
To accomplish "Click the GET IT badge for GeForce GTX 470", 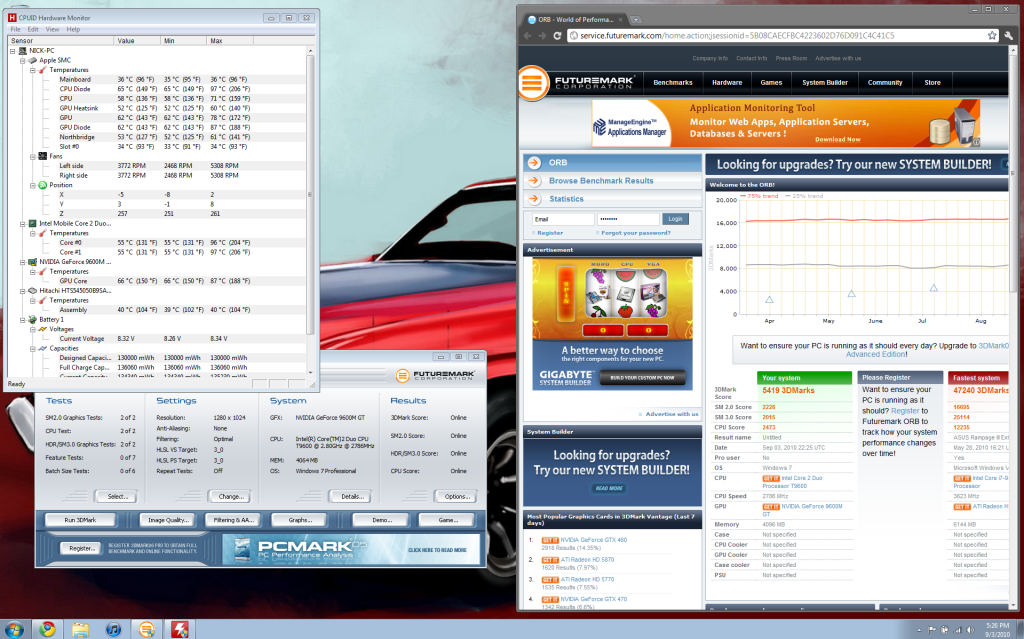I will click(550, 599).
